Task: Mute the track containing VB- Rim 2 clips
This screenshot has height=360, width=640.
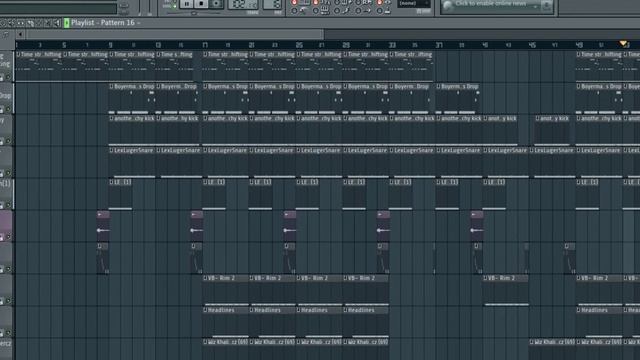Action: pyautogui.click(x=8, y=301)
